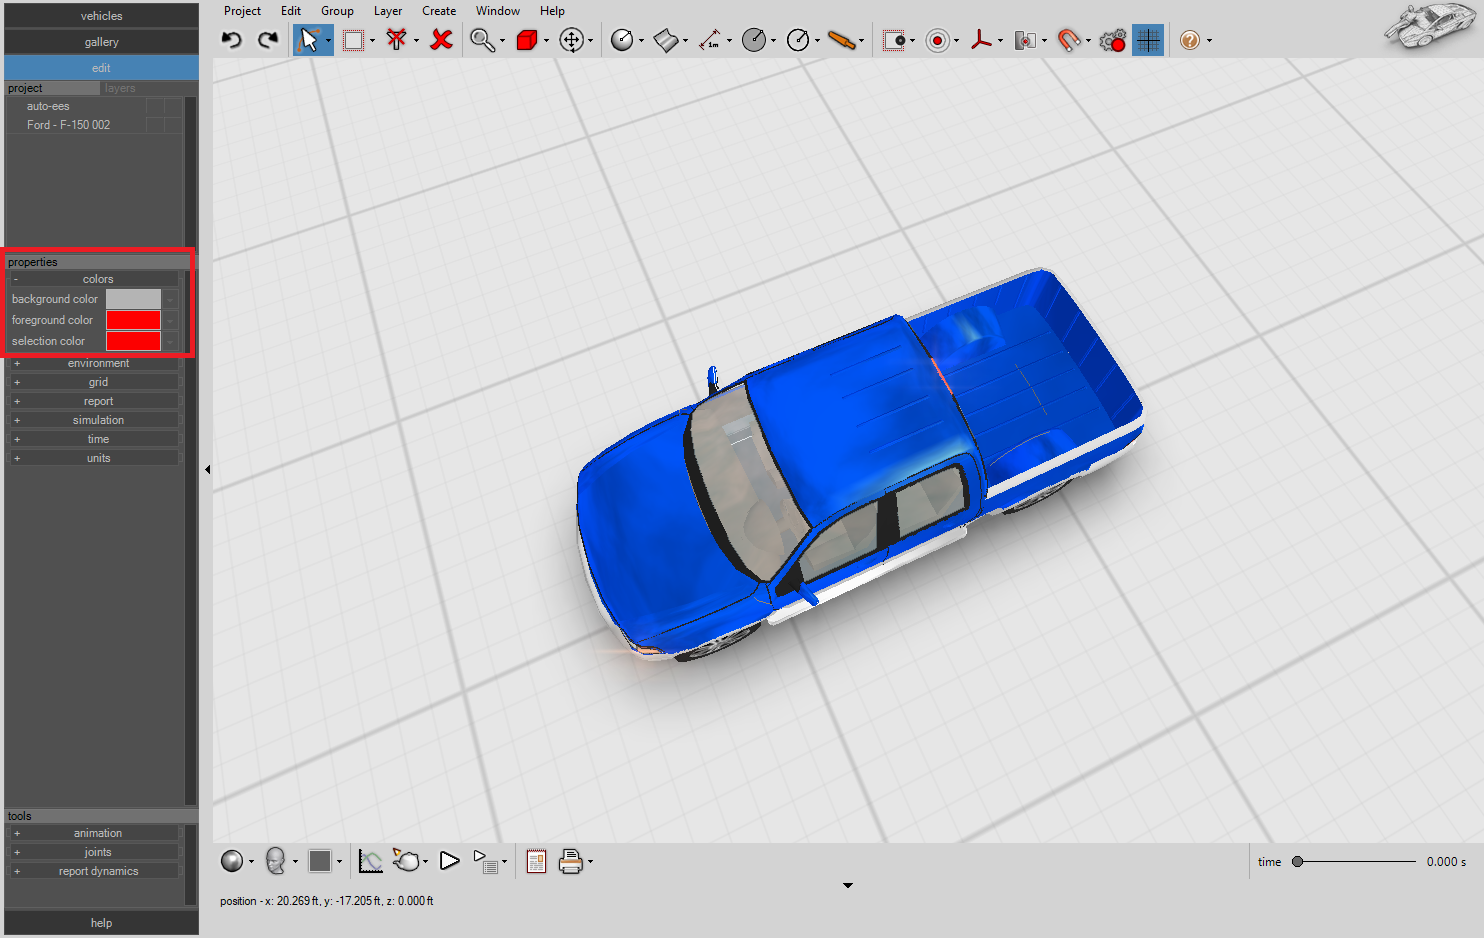1484x938 pixels.
Task: Select the four-arrow move tool
Action: tap(571, 40)
